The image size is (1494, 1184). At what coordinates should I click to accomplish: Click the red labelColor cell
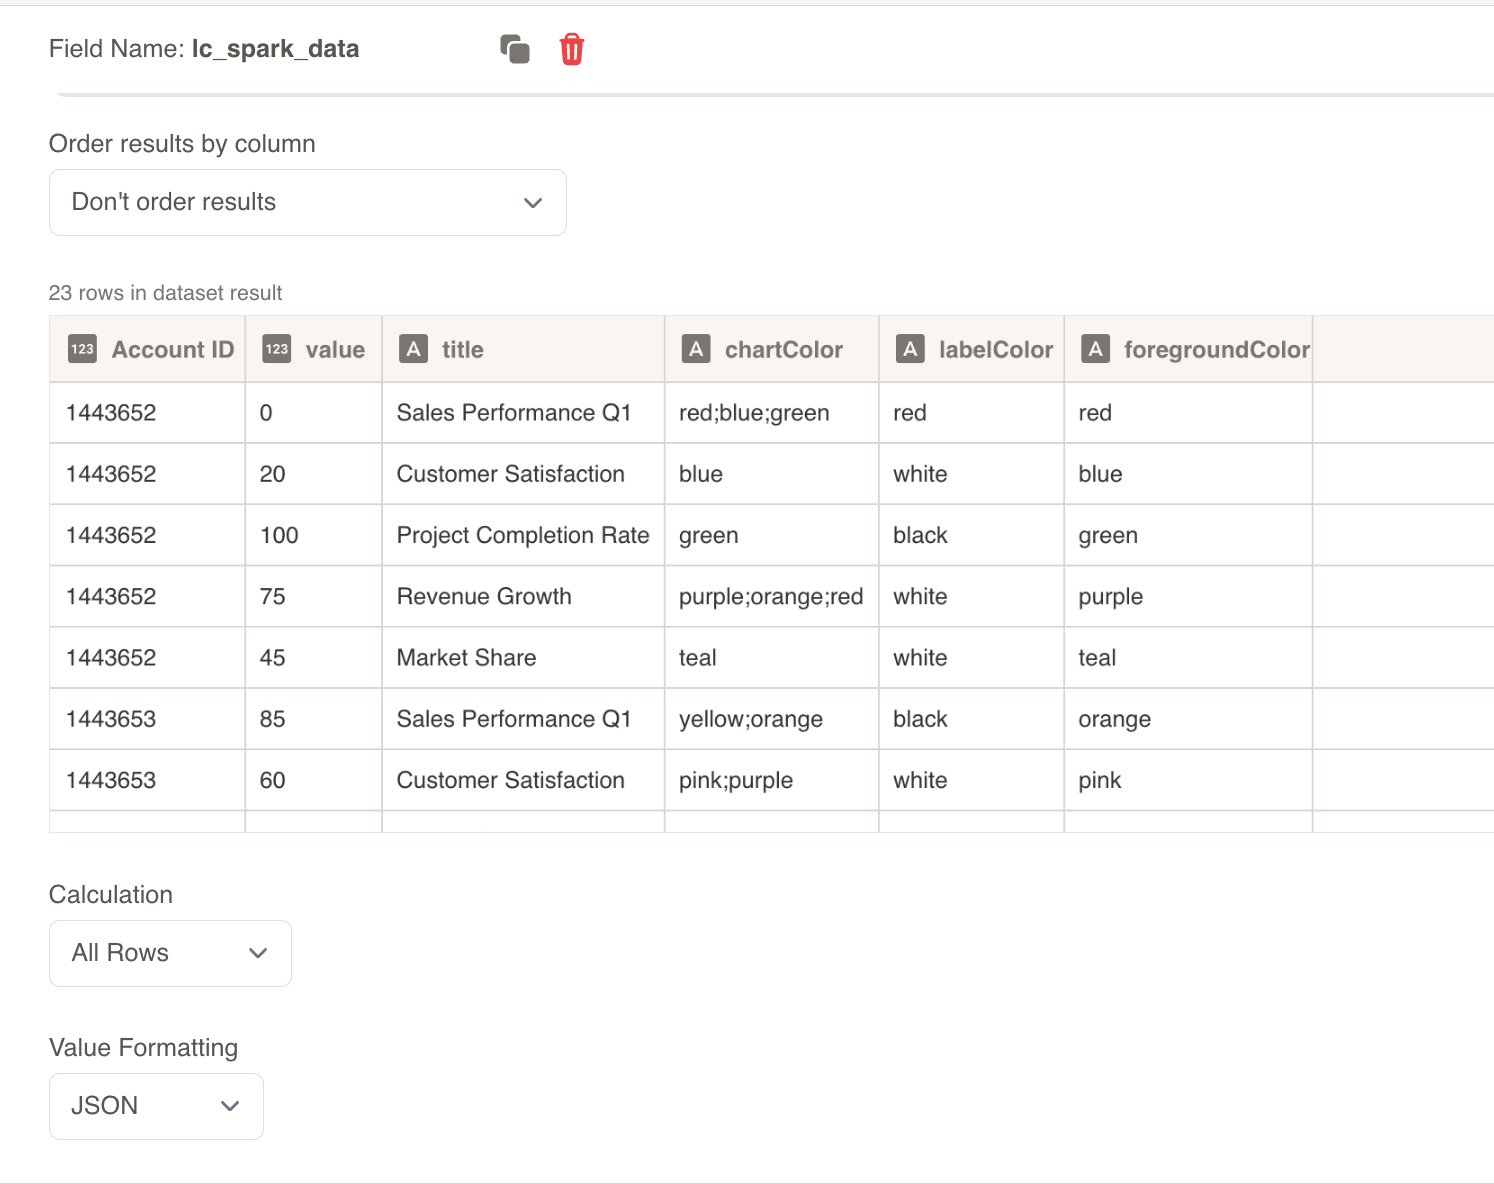(971, 413)
